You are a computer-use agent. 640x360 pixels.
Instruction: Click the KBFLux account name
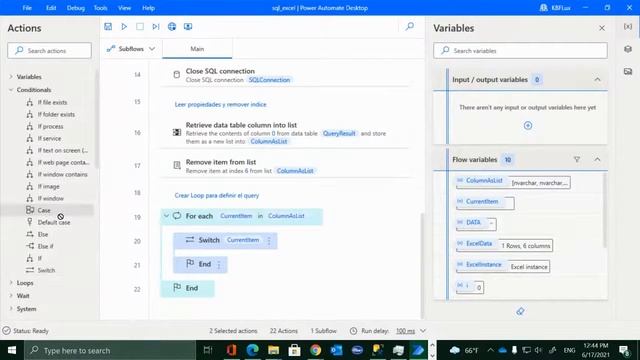(560, 8)
